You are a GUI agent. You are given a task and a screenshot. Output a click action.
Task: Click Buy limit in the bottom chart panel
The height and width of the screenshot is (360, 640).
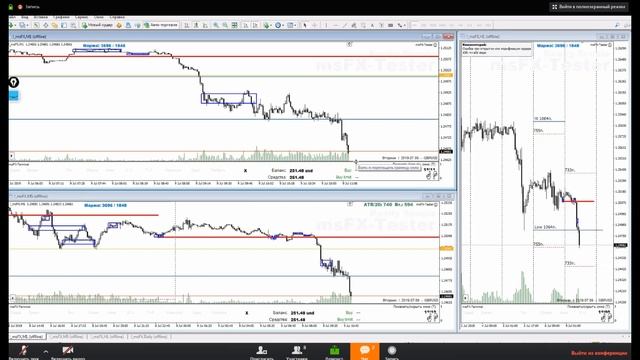click(x=345, y=320)
